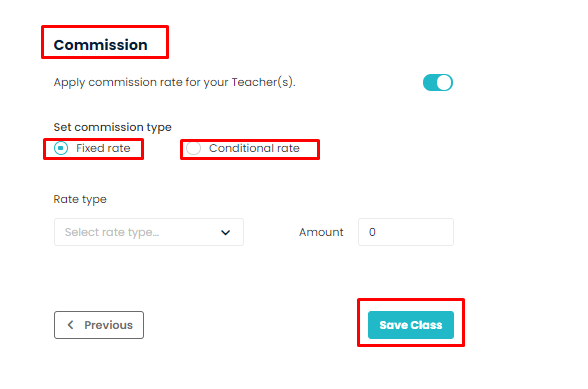Click the 'Amount' field label

(x=321, y=232)
